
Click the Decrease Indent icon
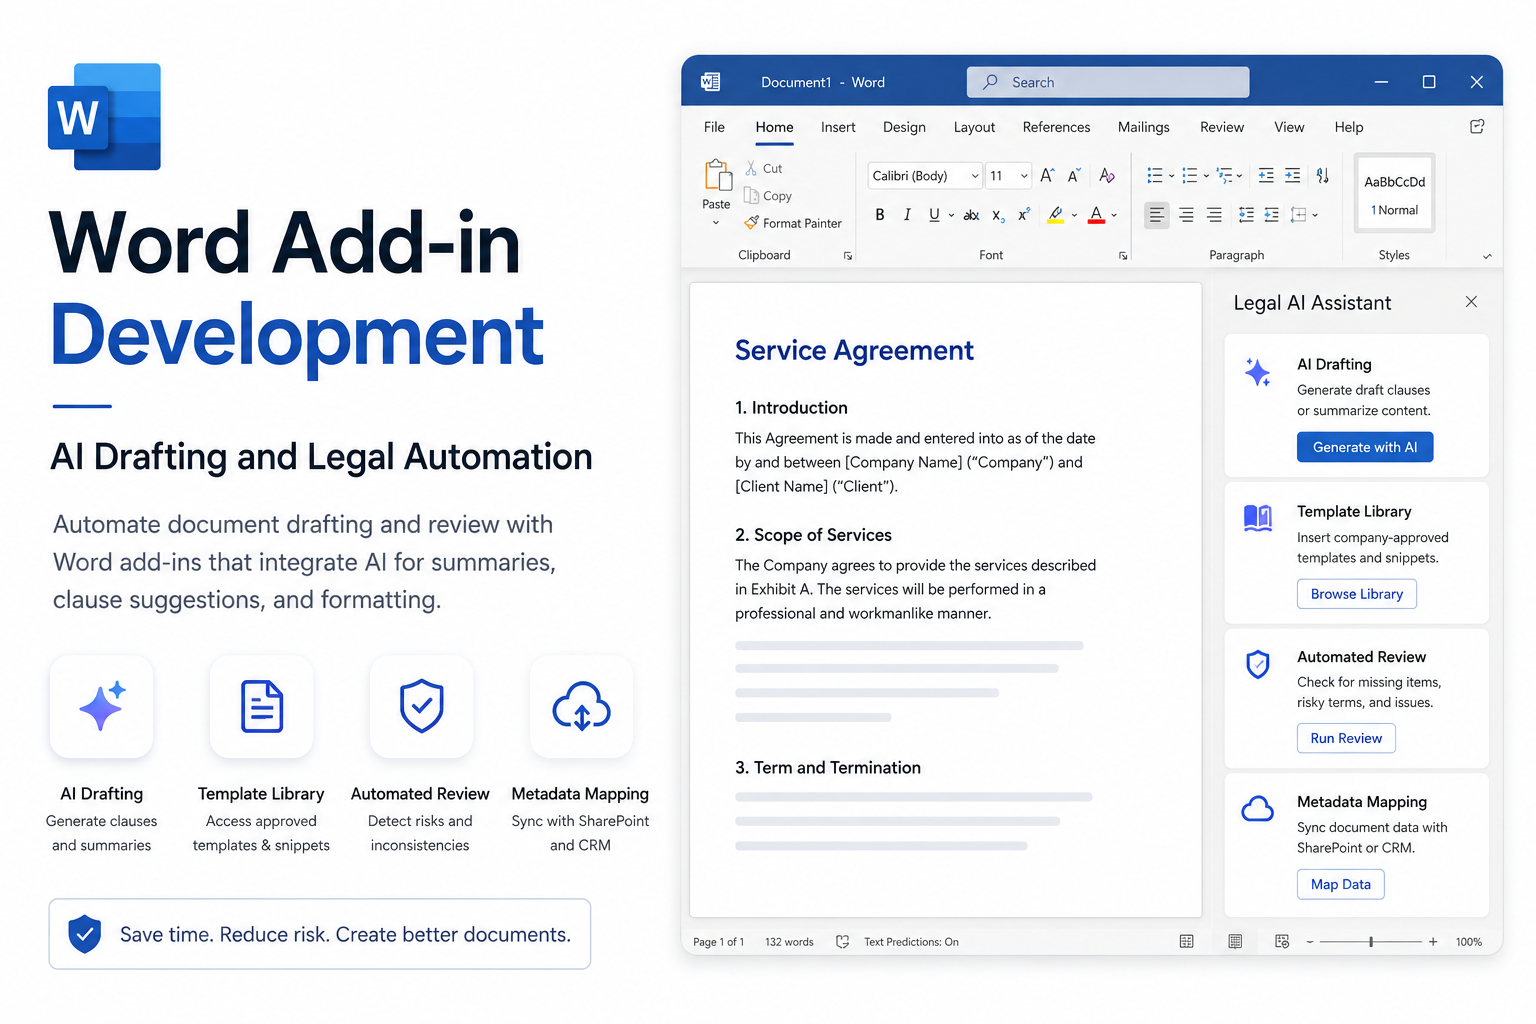tap(1266, 175)
